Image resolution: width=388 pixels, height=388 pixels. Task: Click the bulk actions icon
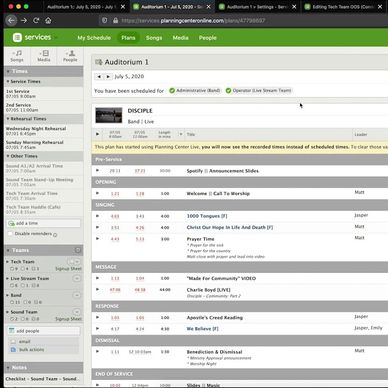(13, 350)
